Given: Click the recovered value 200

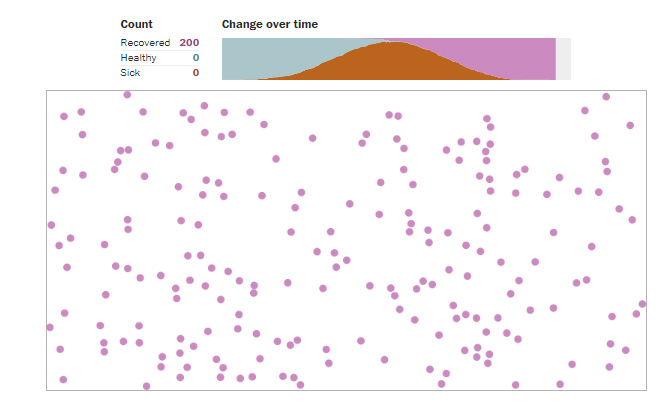Looking at the screenshot, I should pos(189,42).
